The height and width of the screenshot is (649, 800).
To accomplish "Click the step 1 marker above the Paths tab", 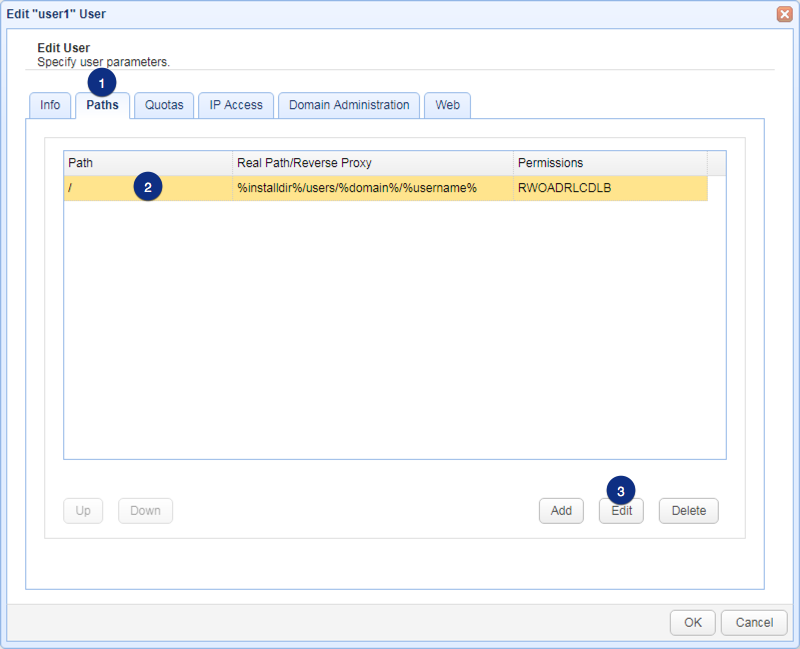I will (x=101, y=84).
